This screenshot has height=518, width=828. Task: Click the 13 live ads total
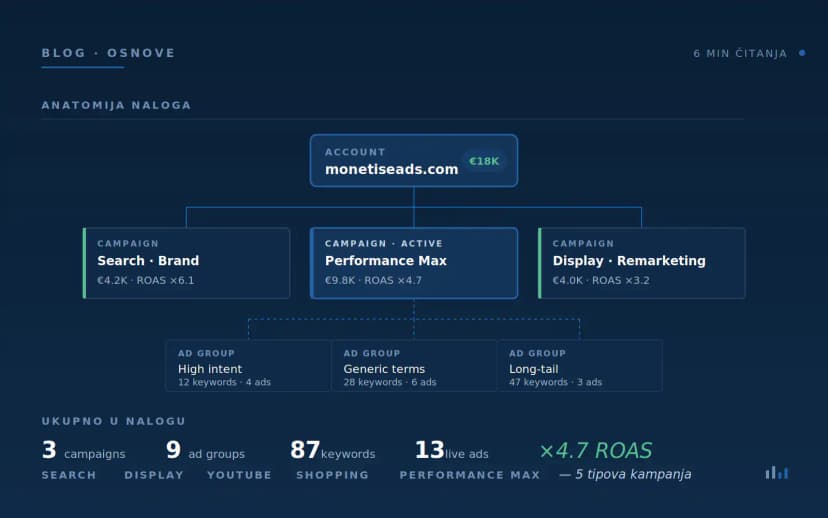coord(451,450)
